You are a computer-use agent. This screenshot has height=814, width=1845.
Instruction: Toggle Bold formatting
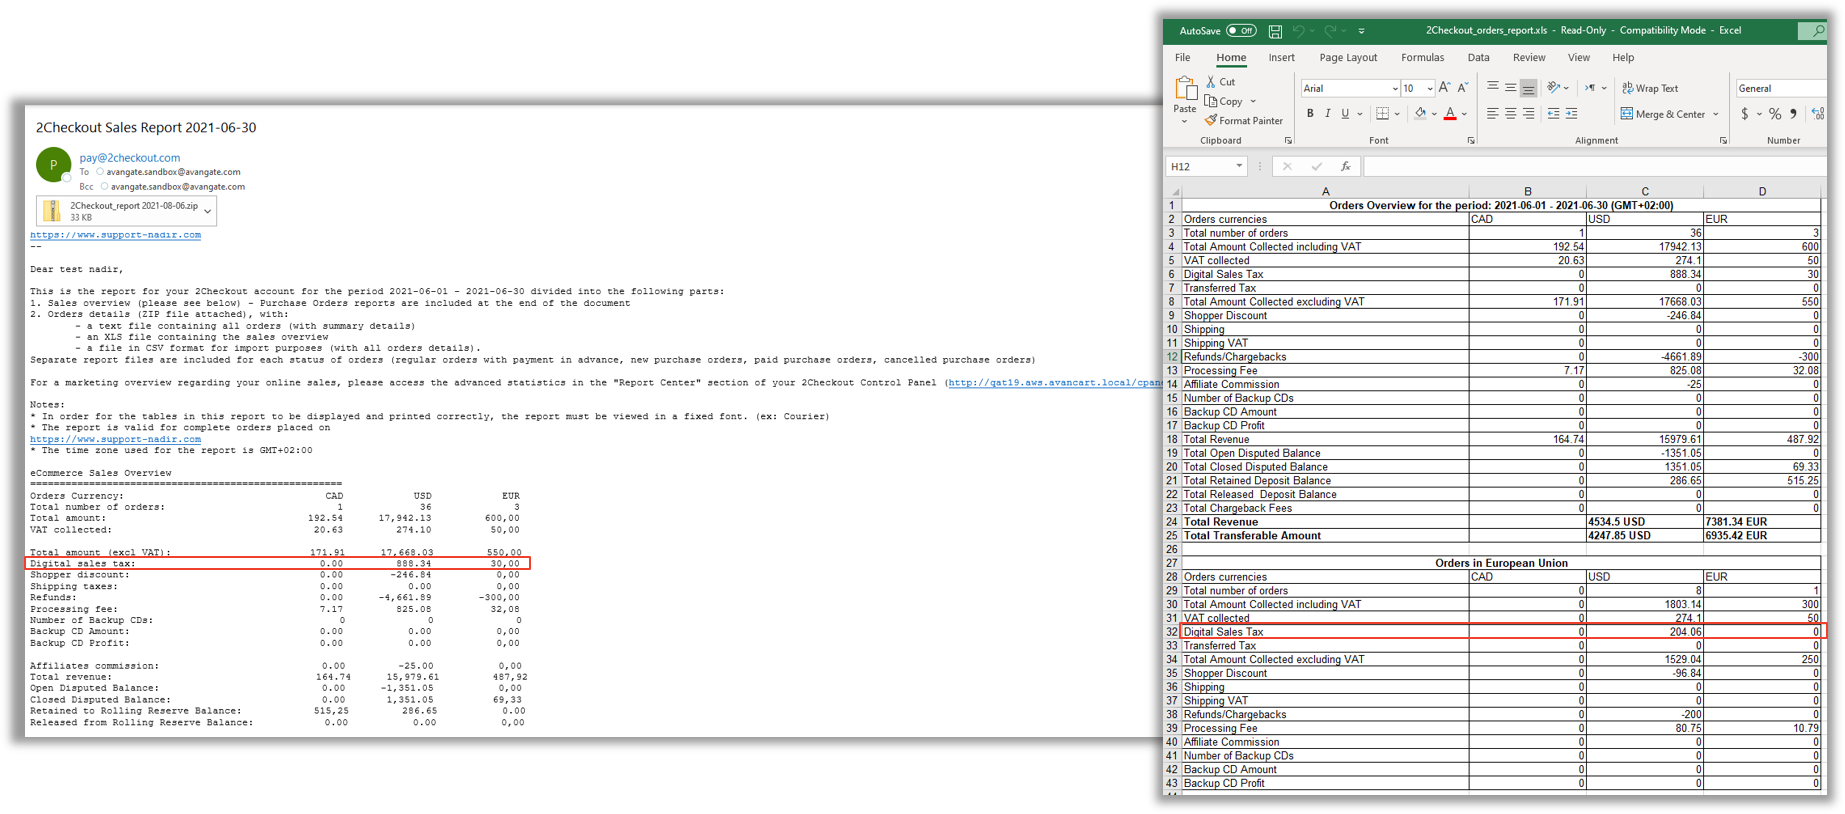(x=1310, y=114)
